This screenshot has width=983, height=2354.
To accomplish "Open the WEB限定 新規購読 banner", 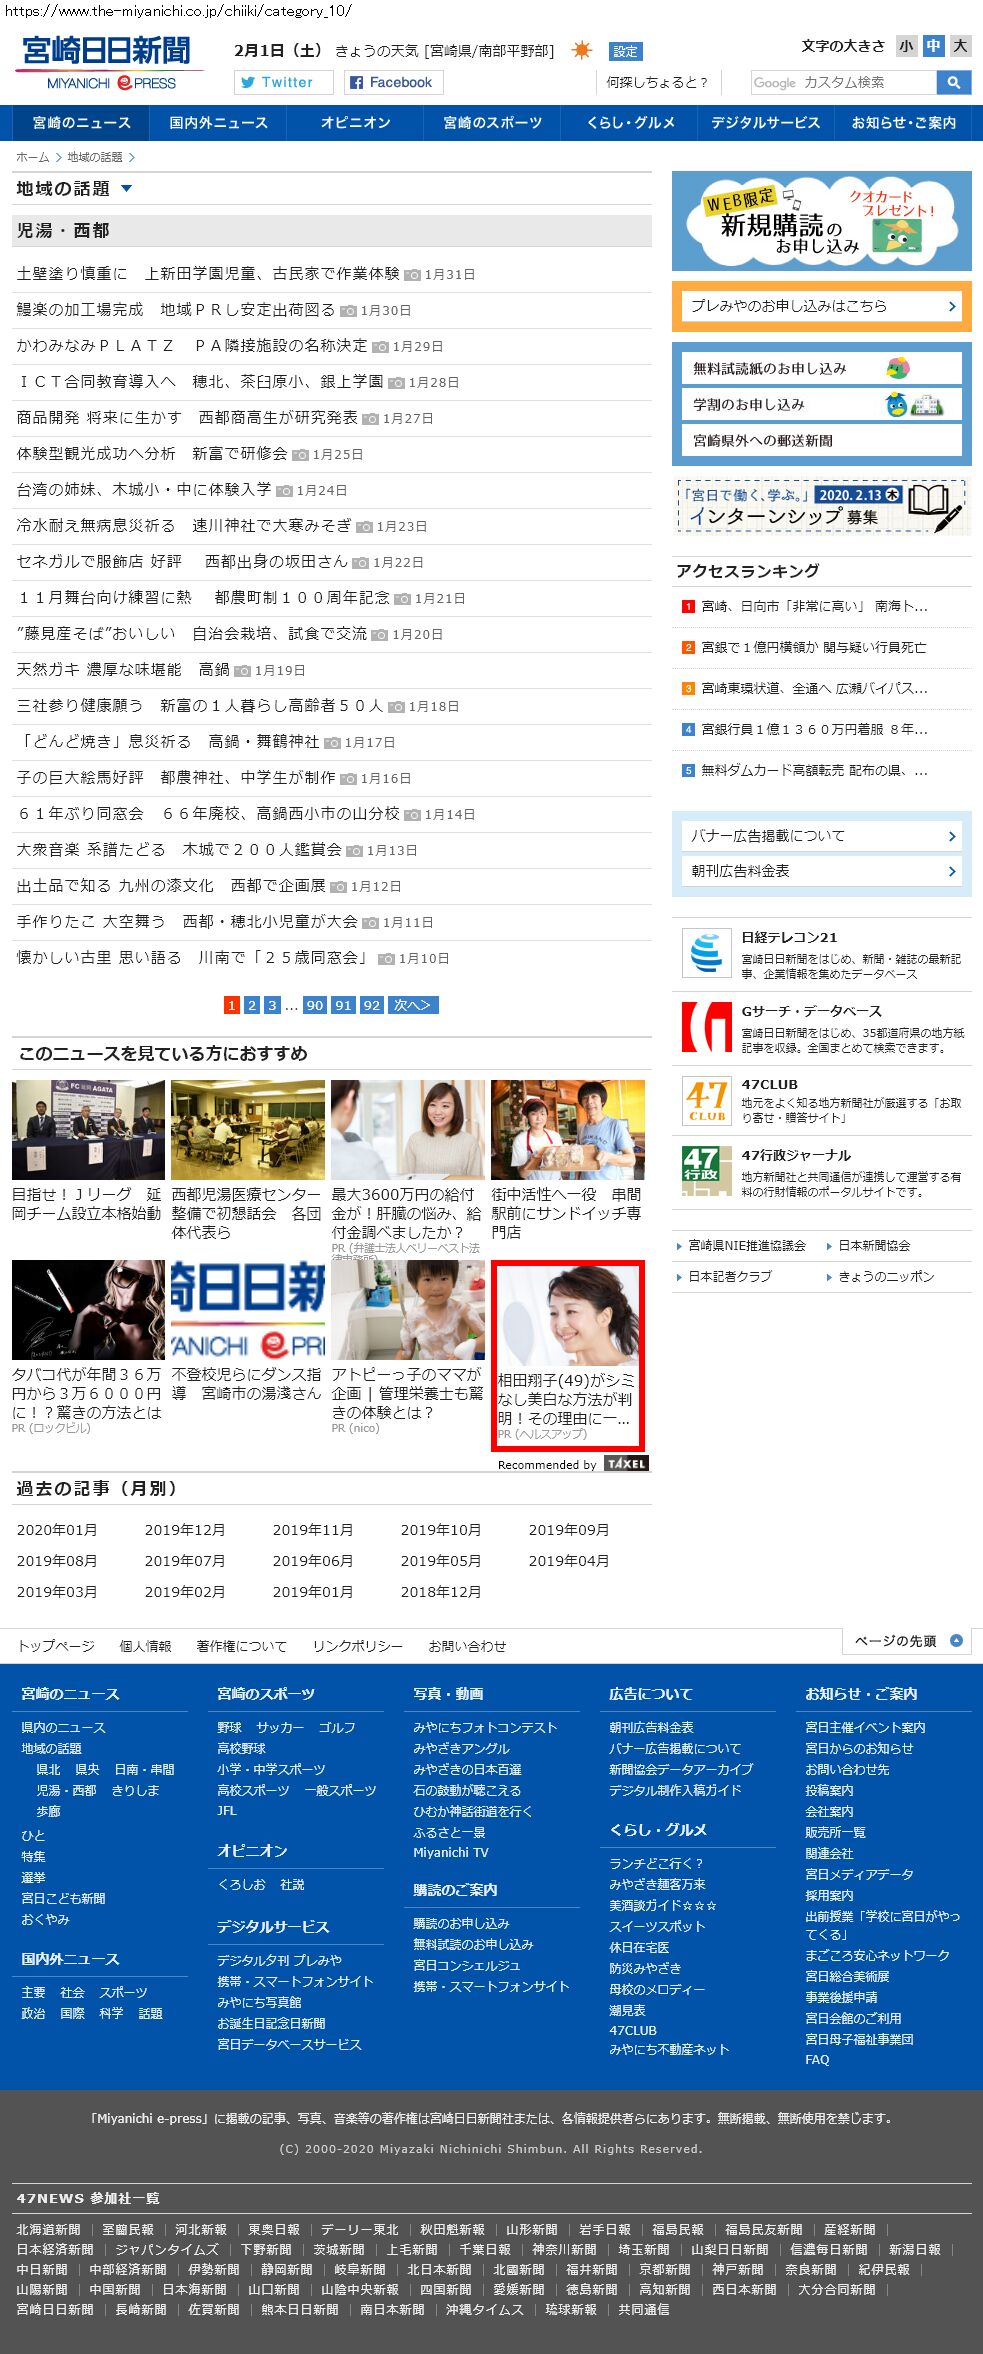I will (822, 221).
